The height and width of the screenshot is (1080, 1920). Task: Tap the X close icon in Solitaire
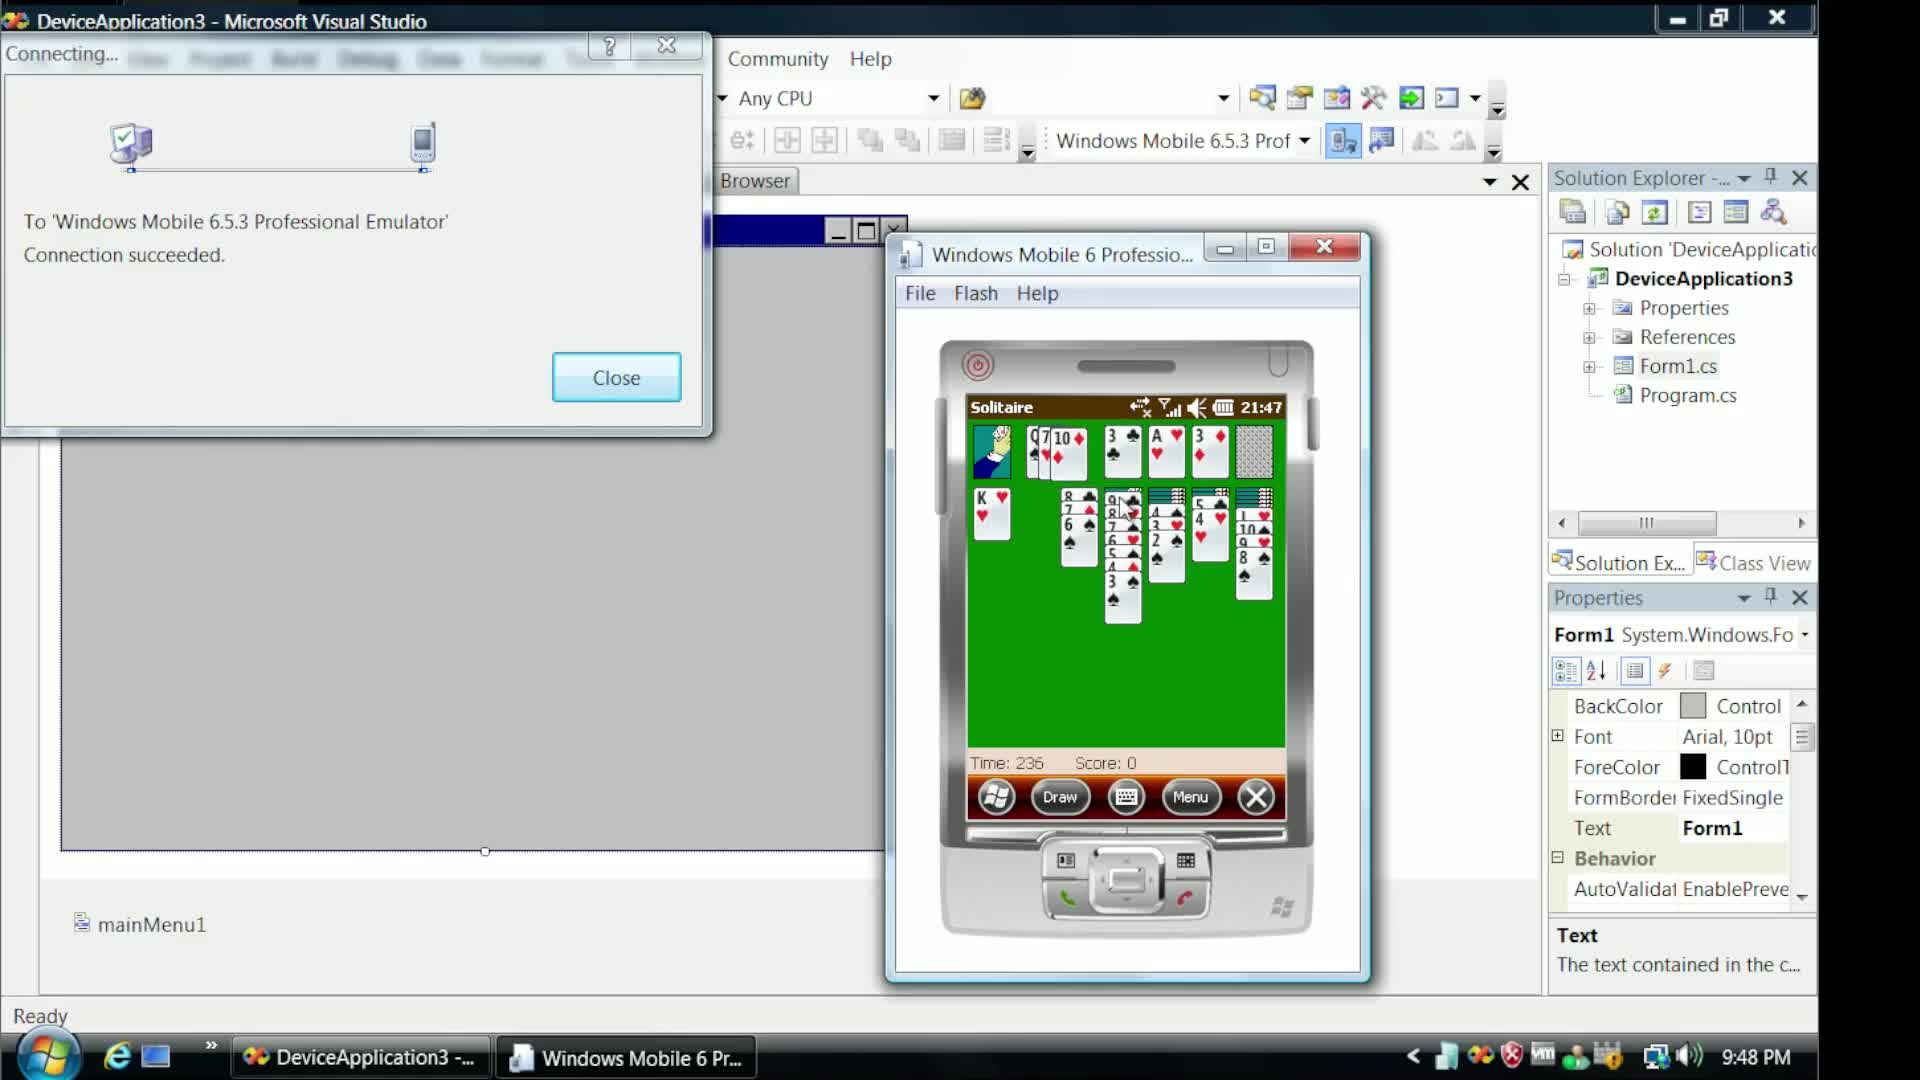click(x=1256, y=797)
